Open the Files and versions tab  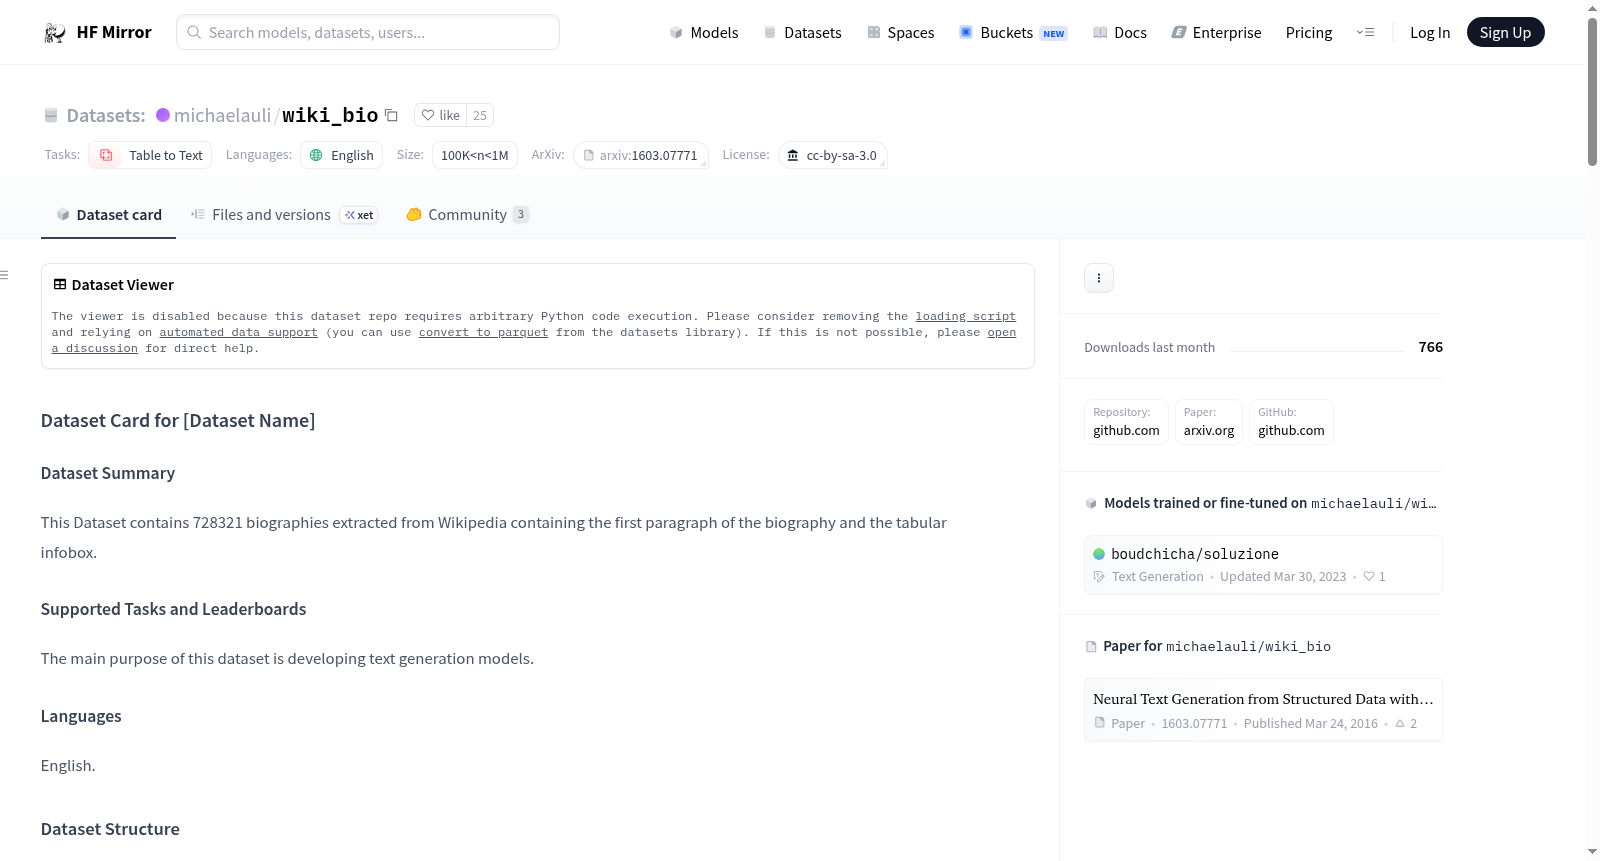(x=284, y=215)
